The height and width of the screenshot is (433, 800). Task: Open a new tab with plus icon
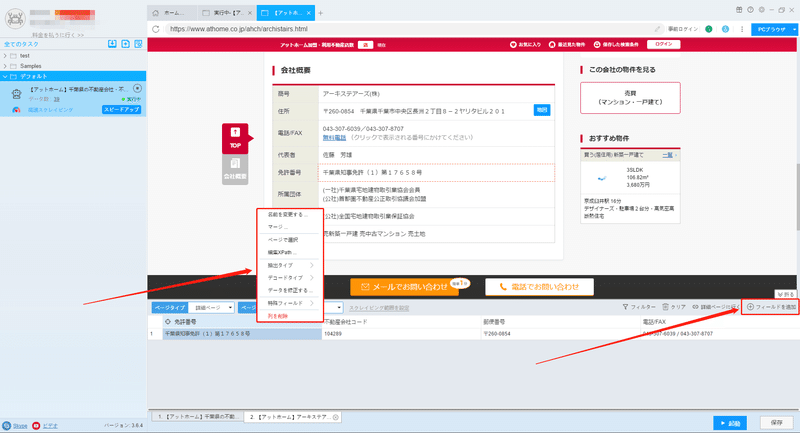coord(320,13)
